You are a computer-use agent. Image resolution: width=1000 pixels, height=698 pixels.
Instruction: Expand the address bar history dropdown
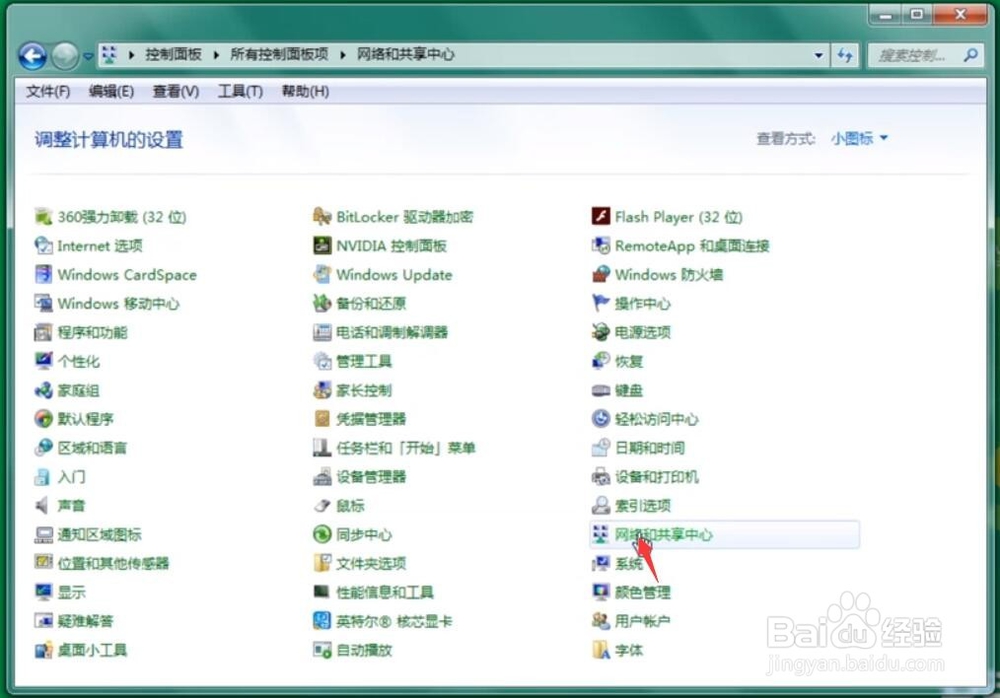(x=818, y=56)
